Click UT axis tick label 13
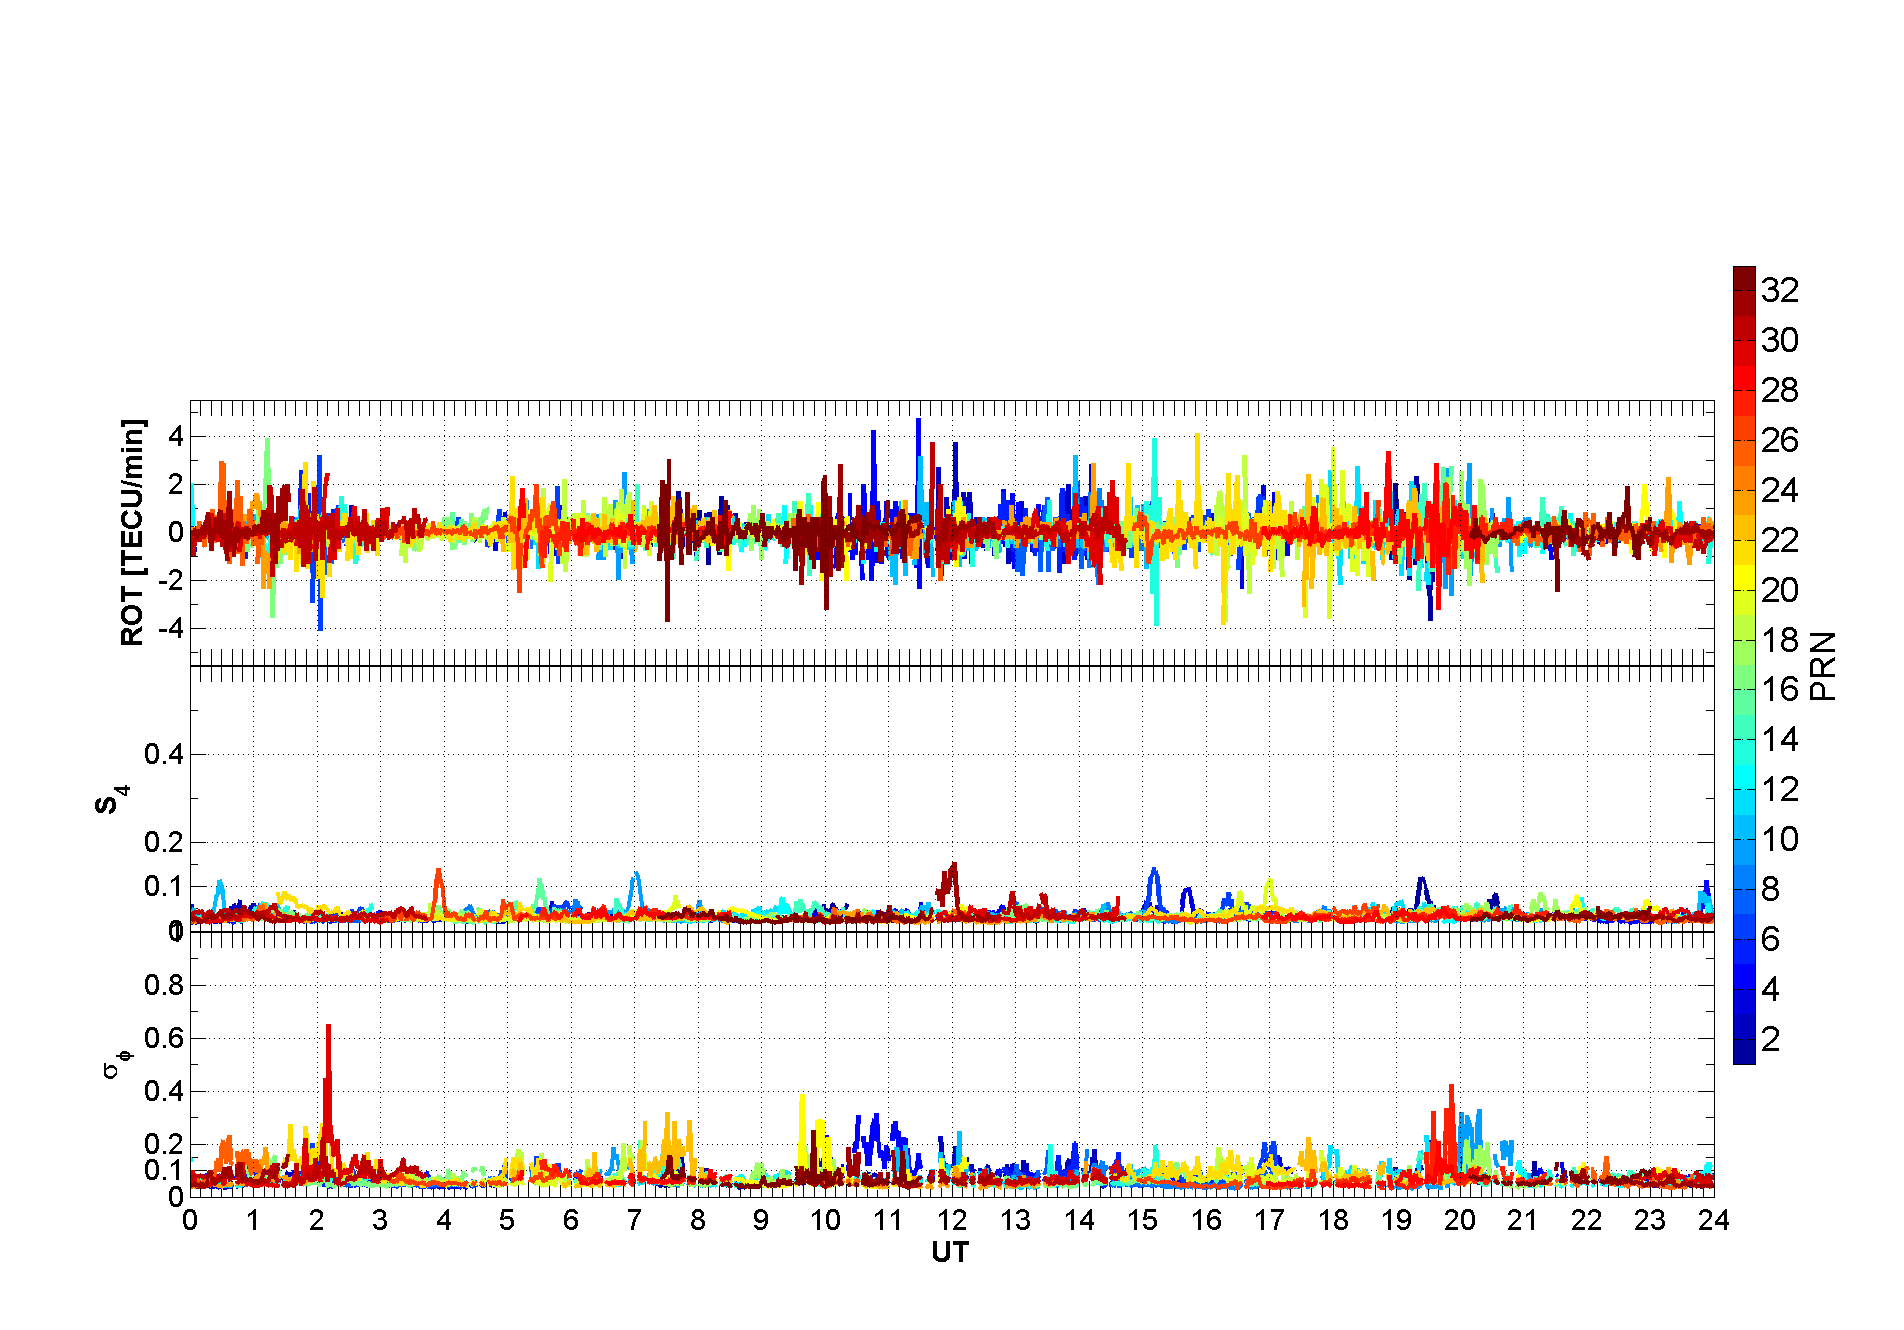The width and height of the screenshot is (1904, 1330). (1015, 1220)
